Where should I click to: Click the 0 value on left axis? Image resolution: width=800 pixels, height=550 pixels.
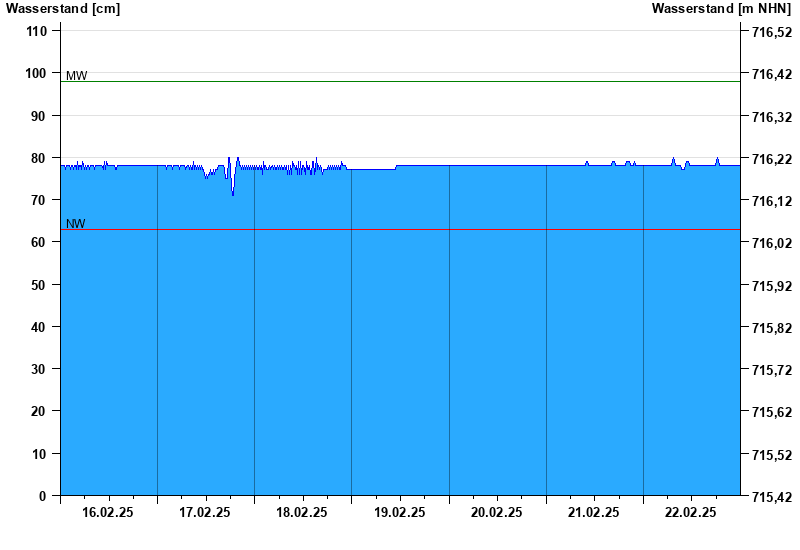pos(42,496)
